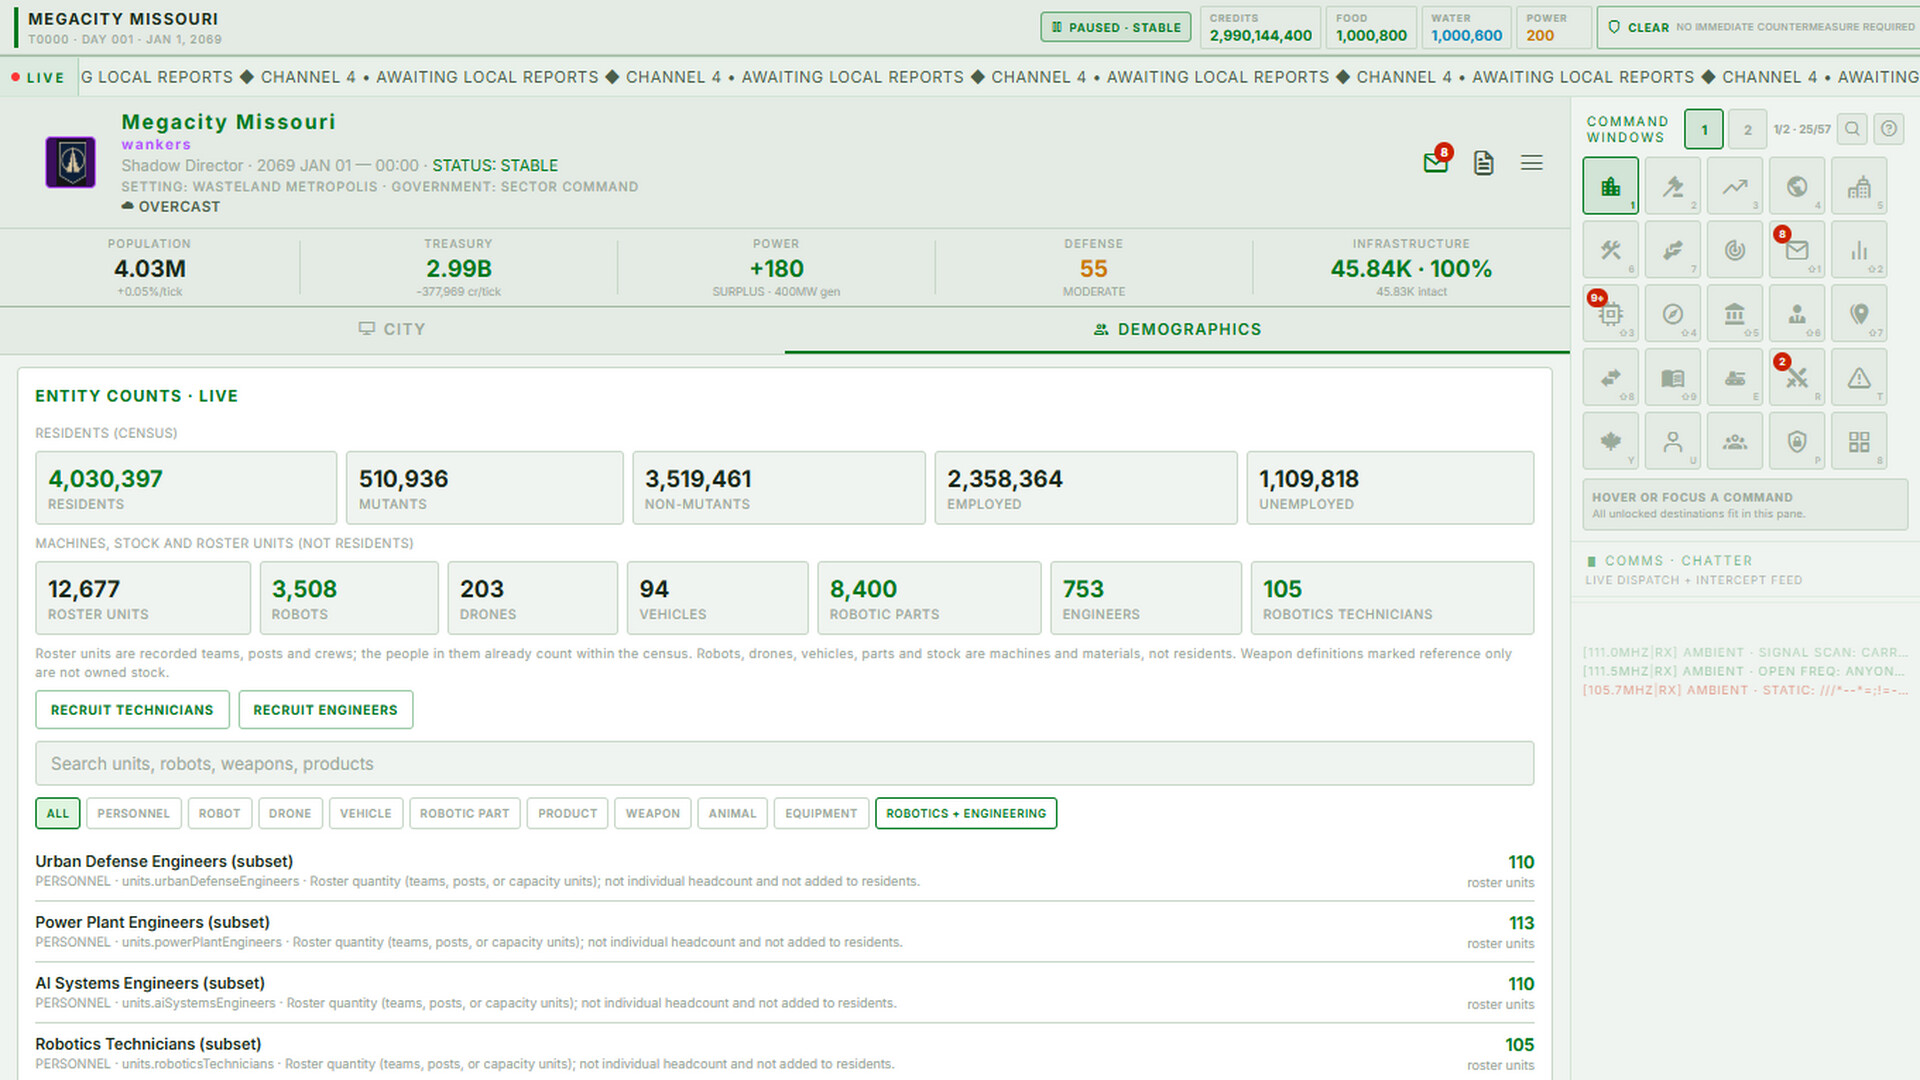Open the processor chip command window
Image resolution: width=1920 pixels, height=1080 pixels.
(x=1610, y=314)
